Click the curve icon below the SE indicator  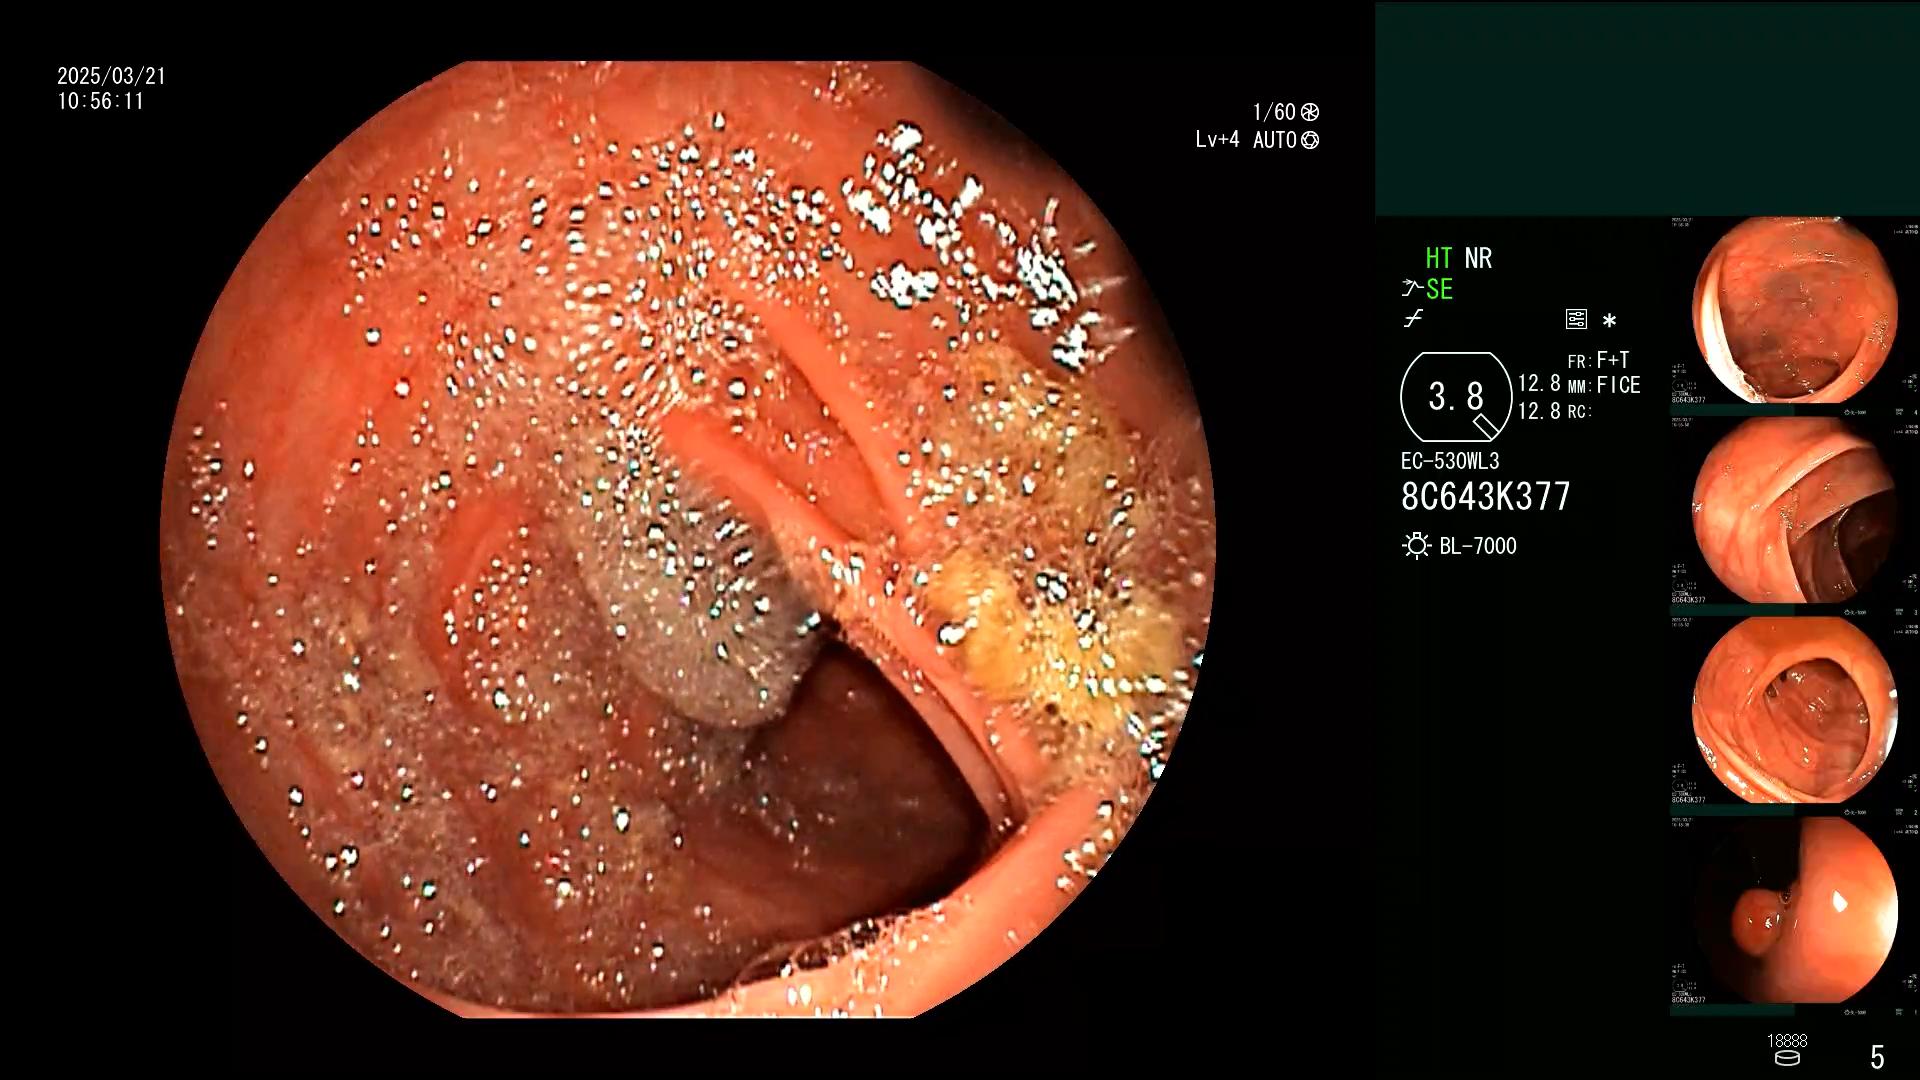point(1413,319)
